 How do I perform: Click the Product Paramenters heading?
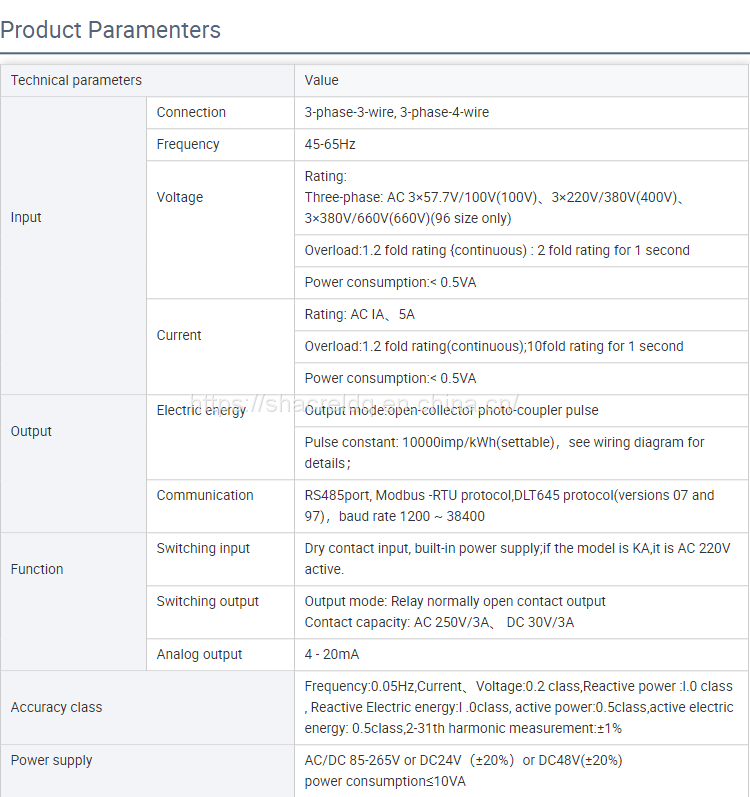tap(111, 30)
